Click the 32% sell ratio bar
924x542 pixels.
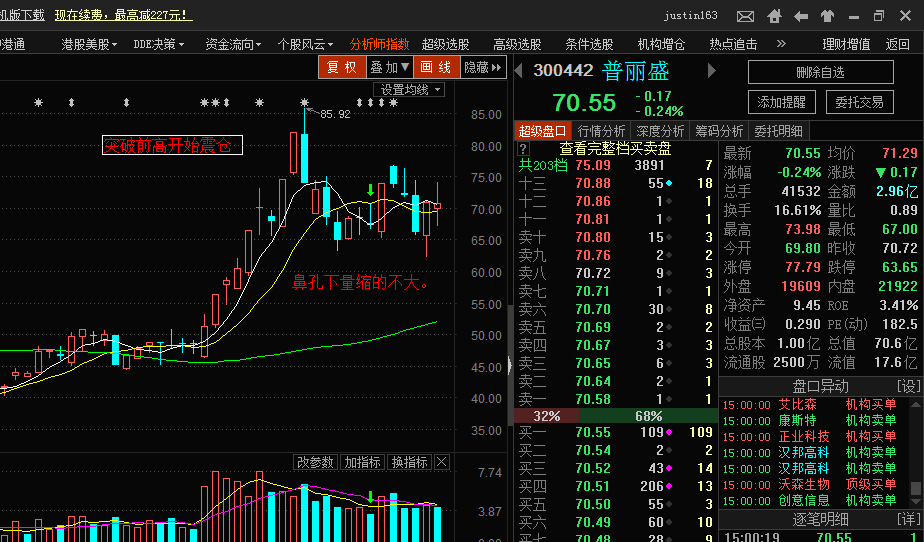click(x=546, y=416)
